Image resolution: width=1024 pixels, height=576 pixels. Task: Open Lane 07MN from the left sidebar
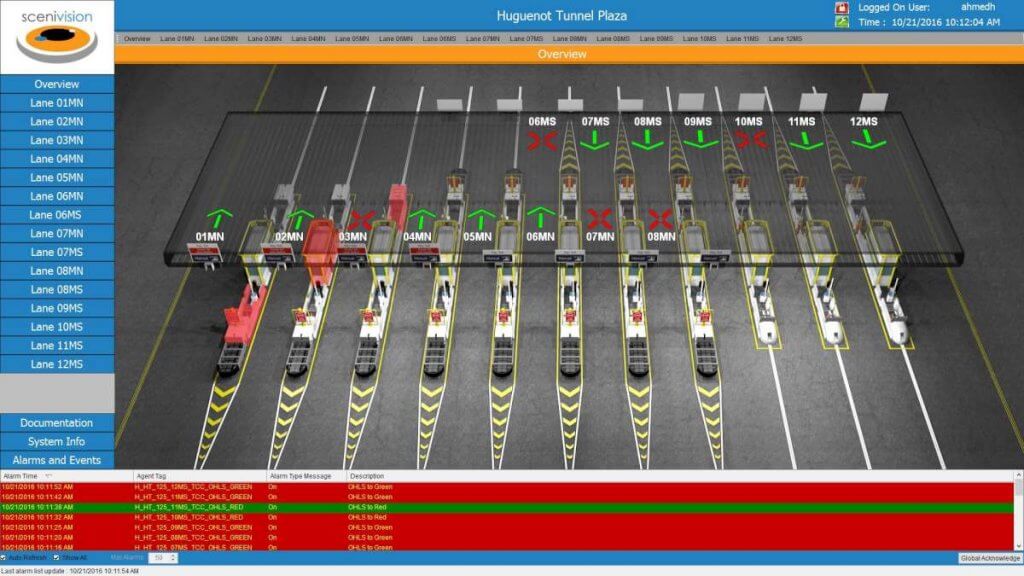point(57,233)
